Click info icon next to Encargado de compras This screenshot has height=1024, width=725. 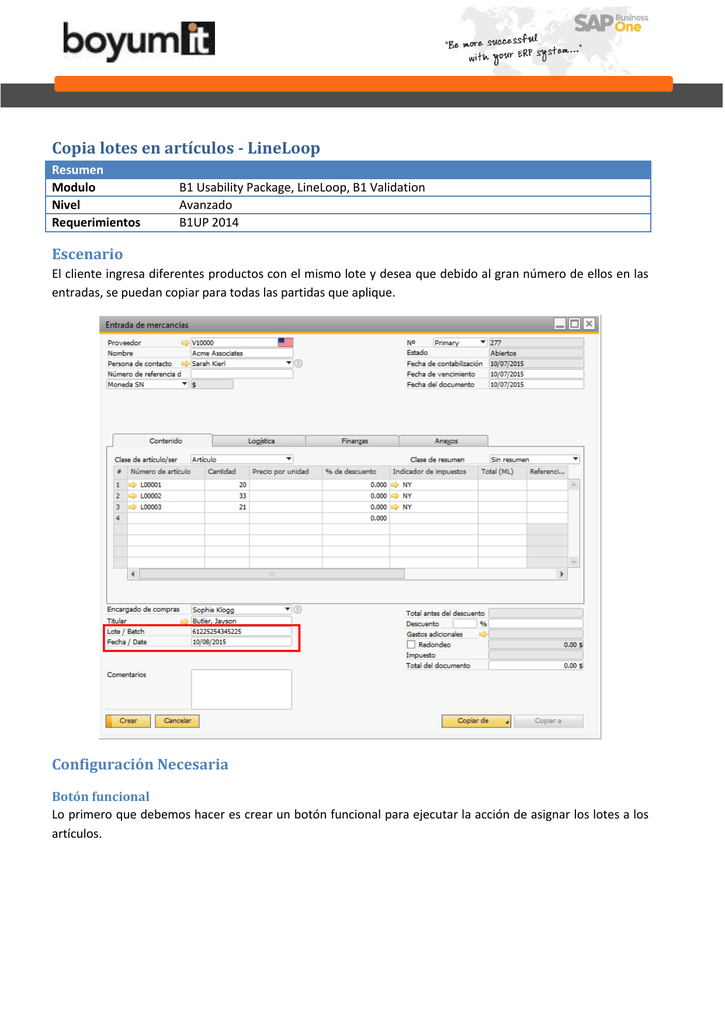(x=298, y=609)
